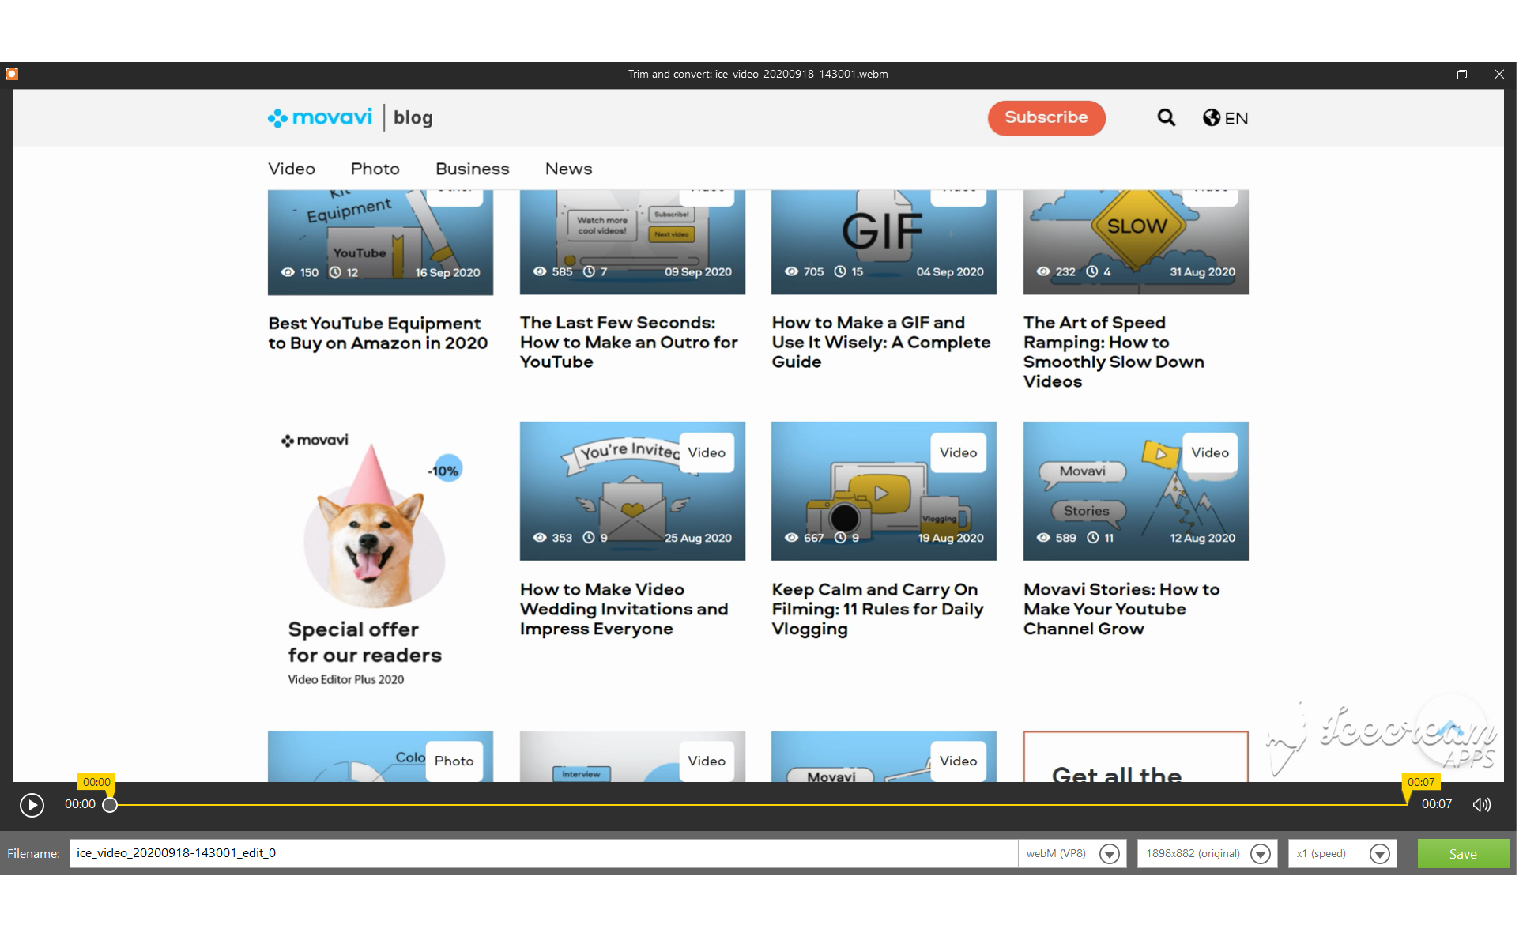Screen dimensions: 1517x938
Task: Open the News menu tab
Action: click(568, 169)
